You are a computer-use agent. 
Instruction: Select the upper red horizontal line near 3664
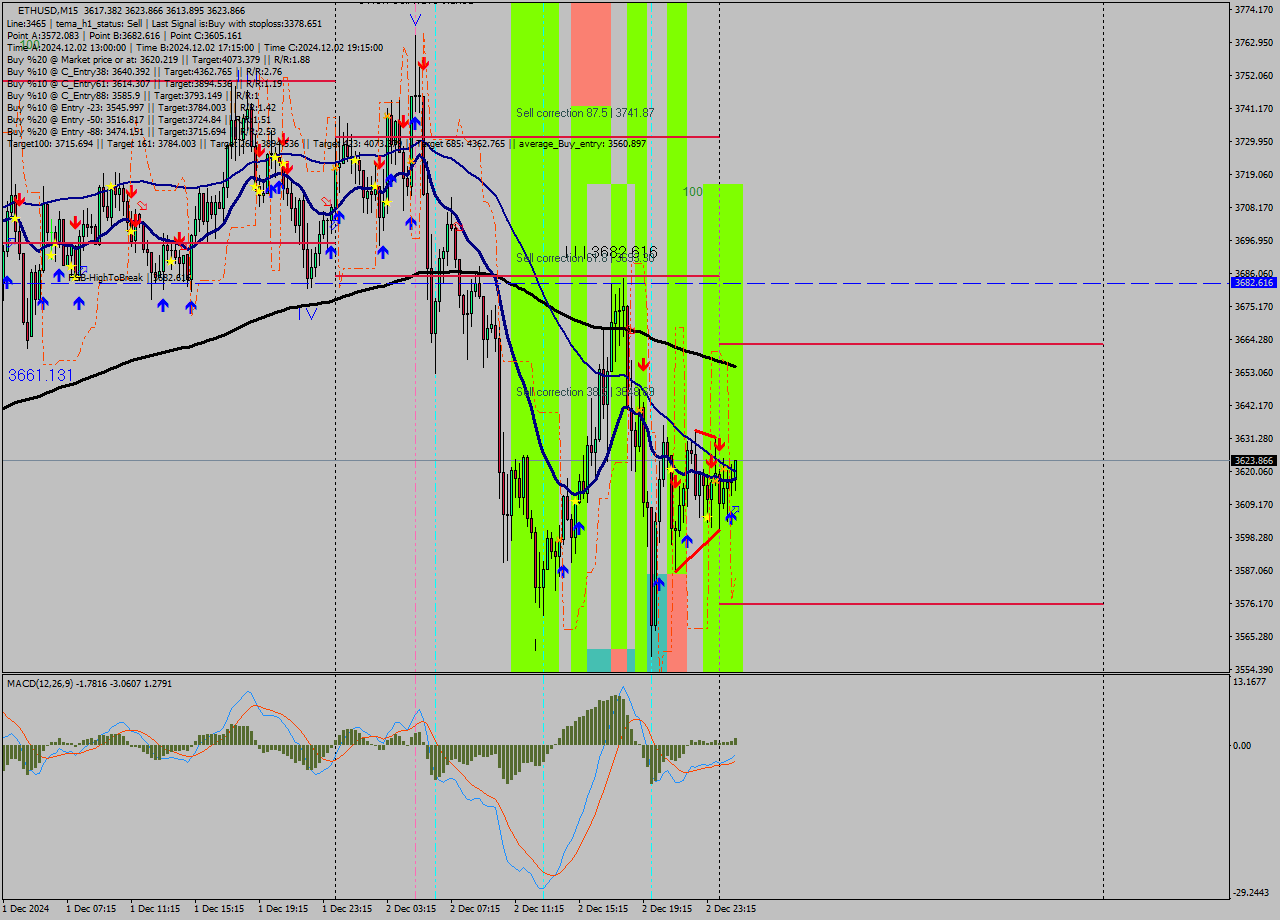point(911,344)
